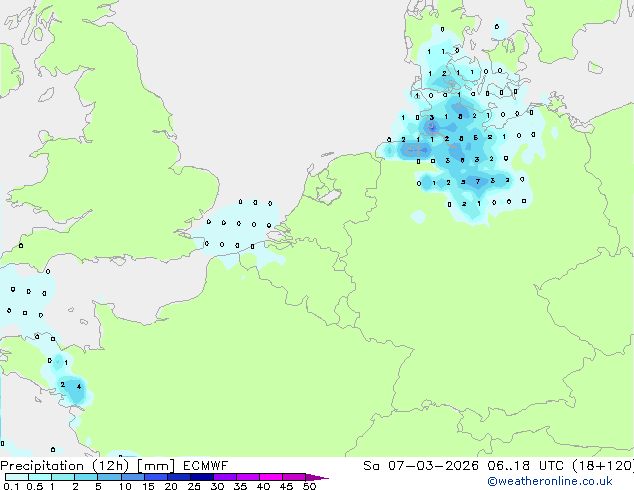Click the 0.5–1 mm legend color
Image resolution: width=634 pixels, height=490 pixels.
click(x=40, y=477)
